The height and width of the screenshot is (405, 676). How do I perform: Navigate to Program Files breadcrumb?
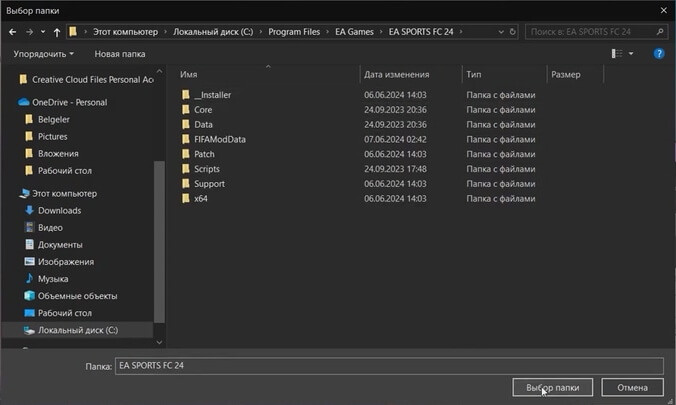[294, 32]
